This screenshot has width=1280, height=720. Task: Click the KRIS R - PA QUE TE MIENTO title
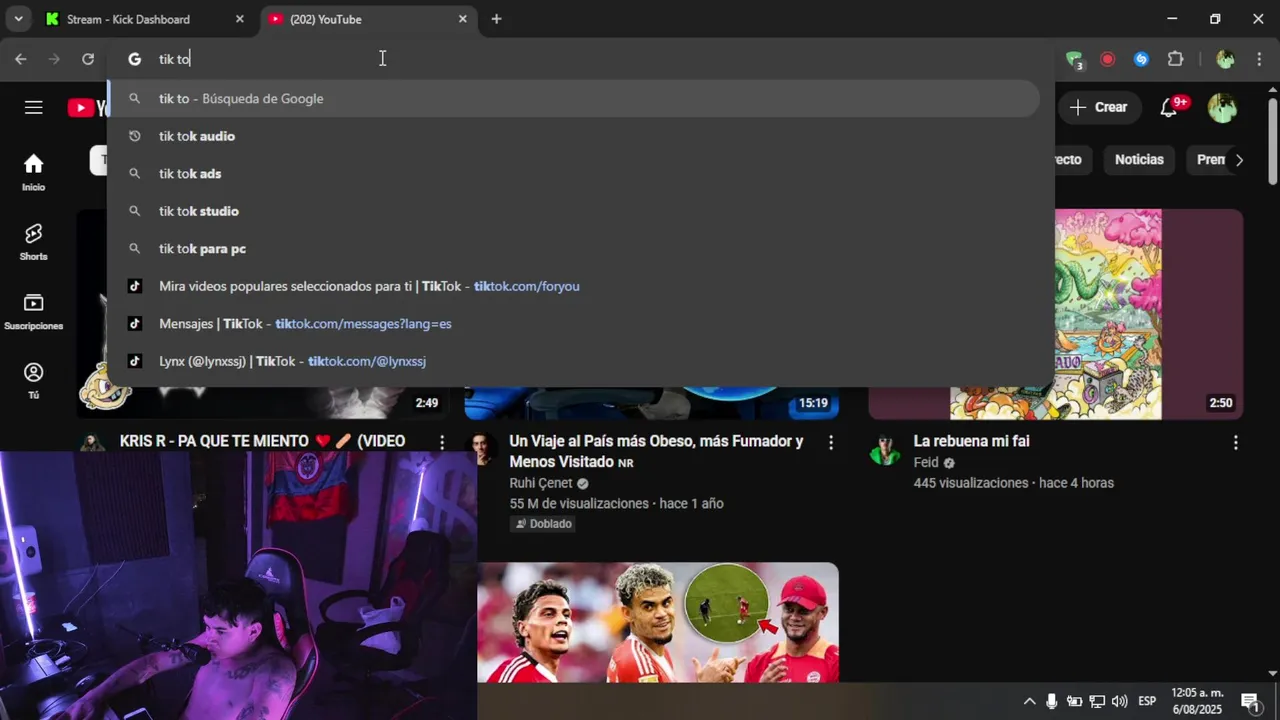(262, 441)
